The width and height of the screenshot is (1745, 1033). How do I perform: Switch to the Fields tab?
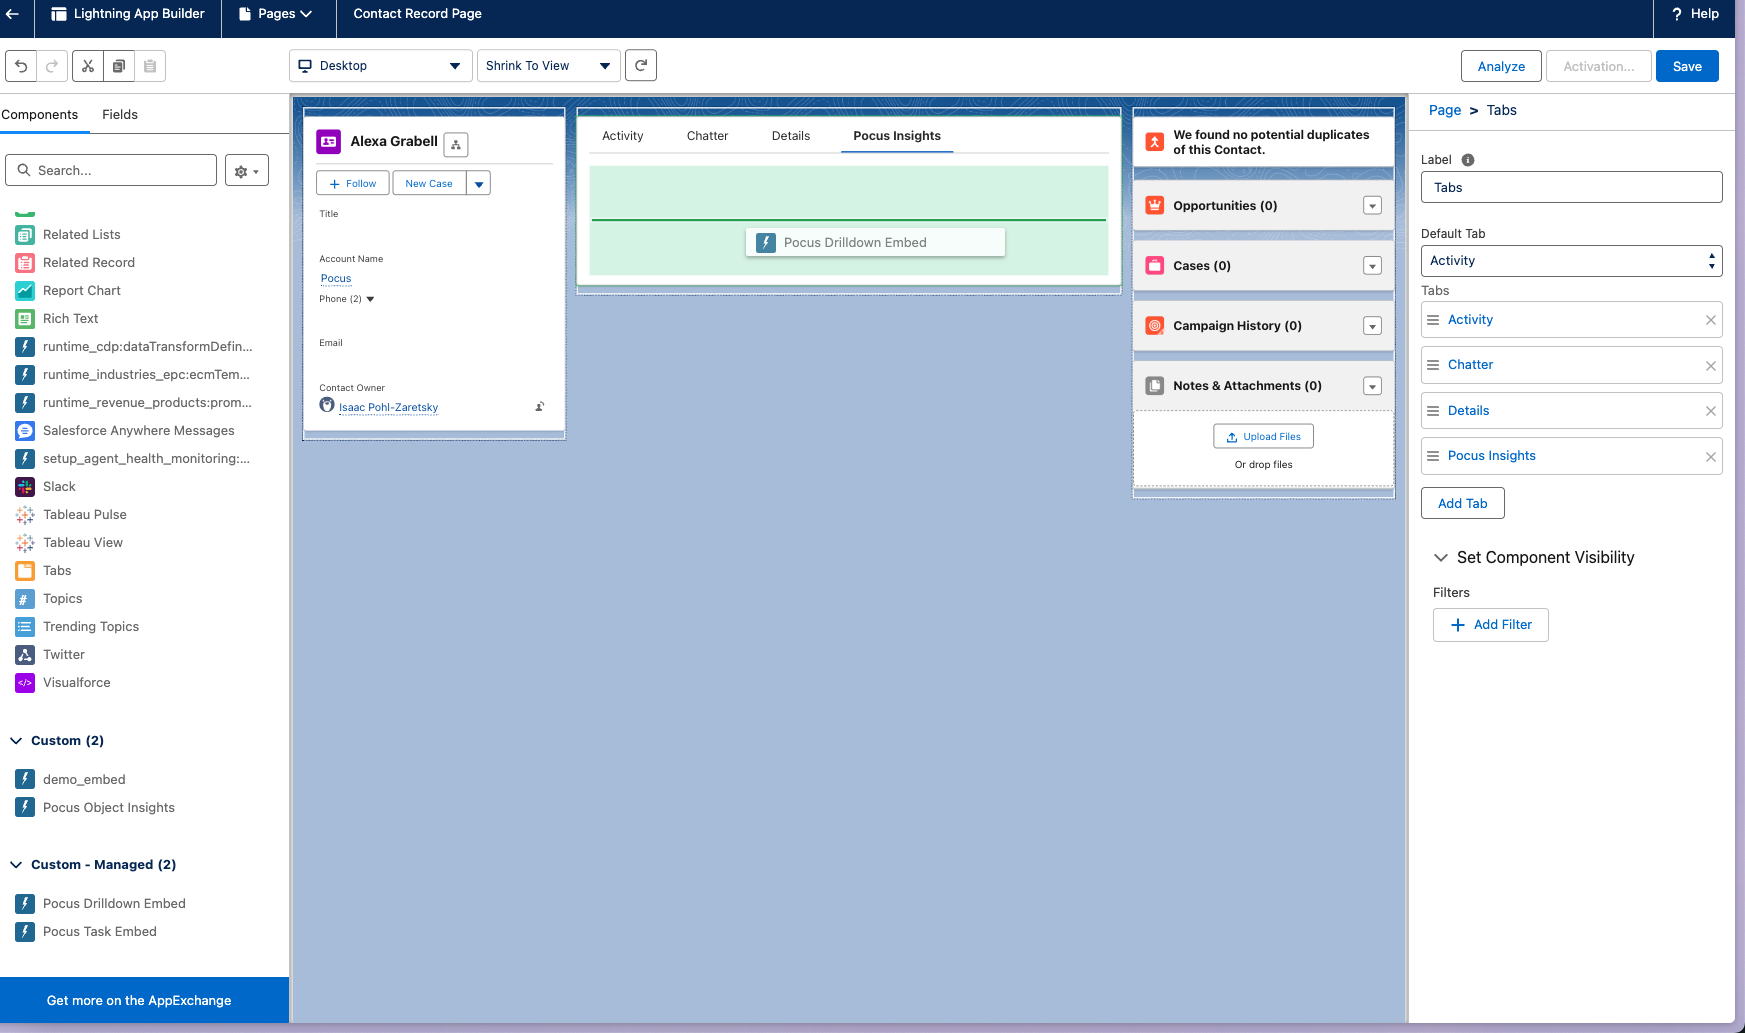[x=120, y=115]
